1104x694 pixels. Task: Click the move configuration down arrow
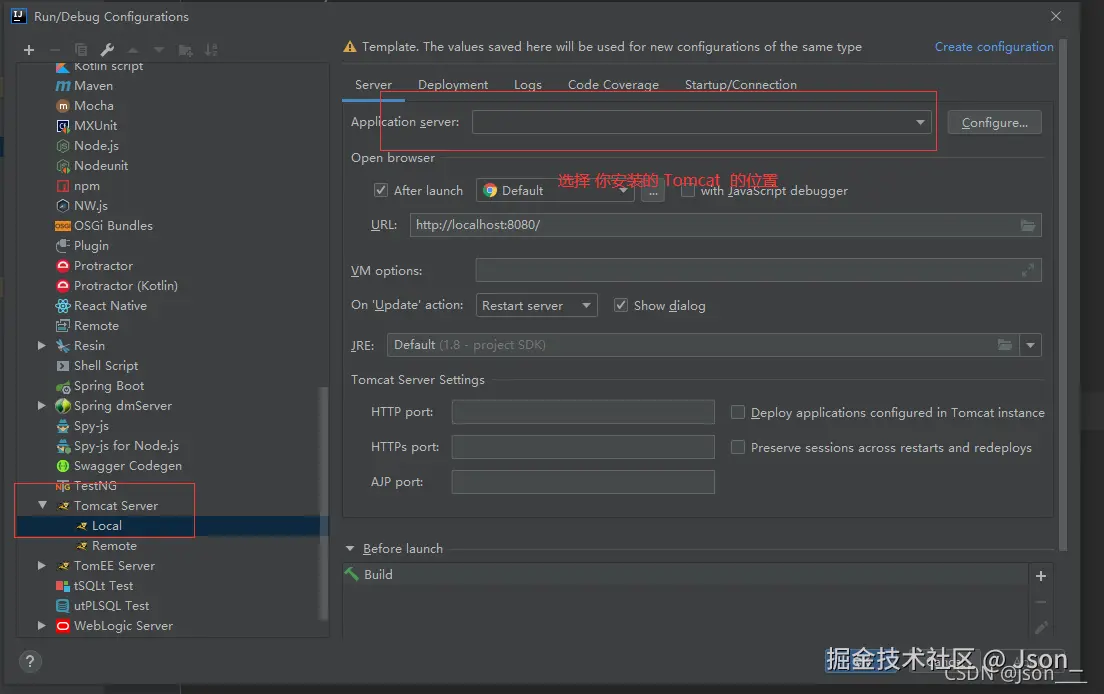point(159,50)
